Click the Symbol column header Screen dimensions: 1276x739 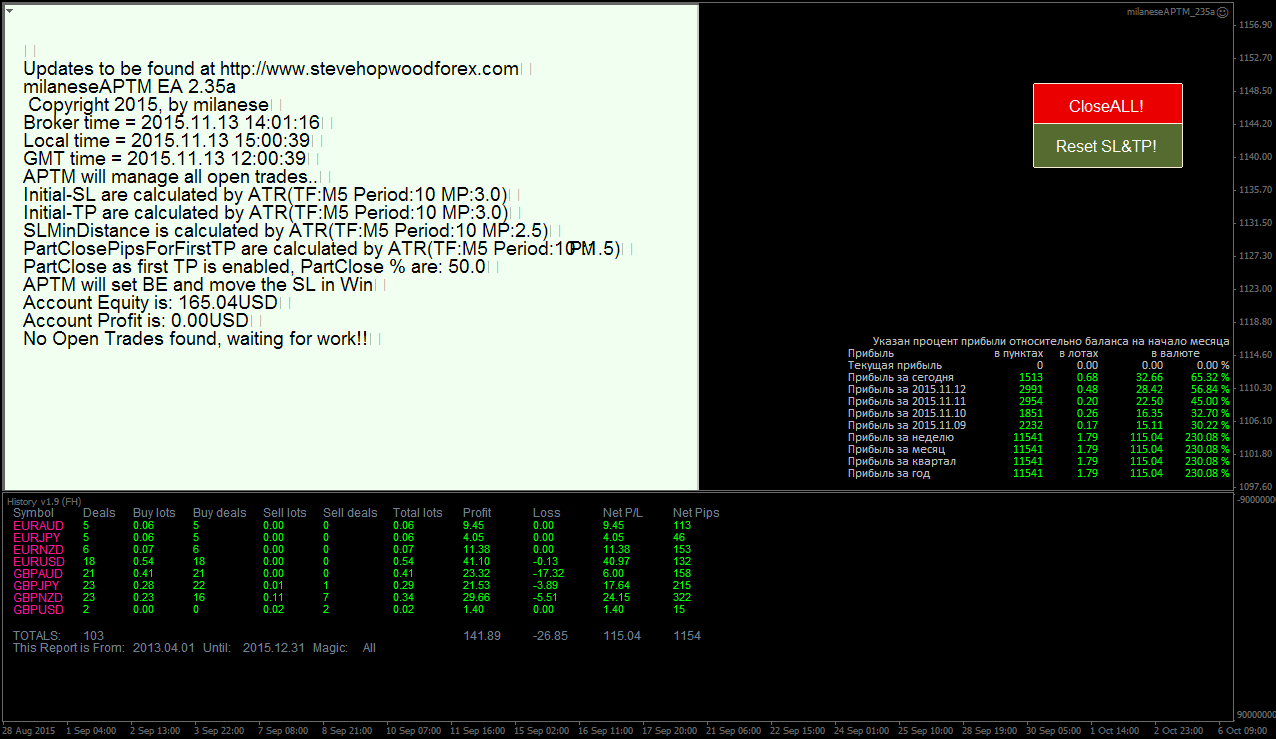pyautogui.click(x=33, y=513)
